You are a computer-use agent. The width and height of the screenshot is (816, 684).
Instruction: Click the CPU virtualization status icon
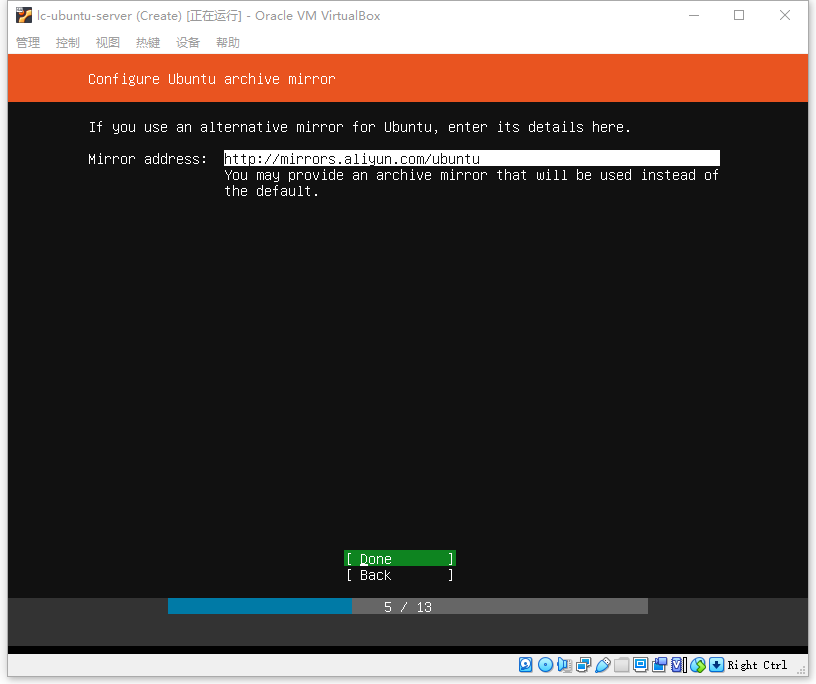point(679,665)
